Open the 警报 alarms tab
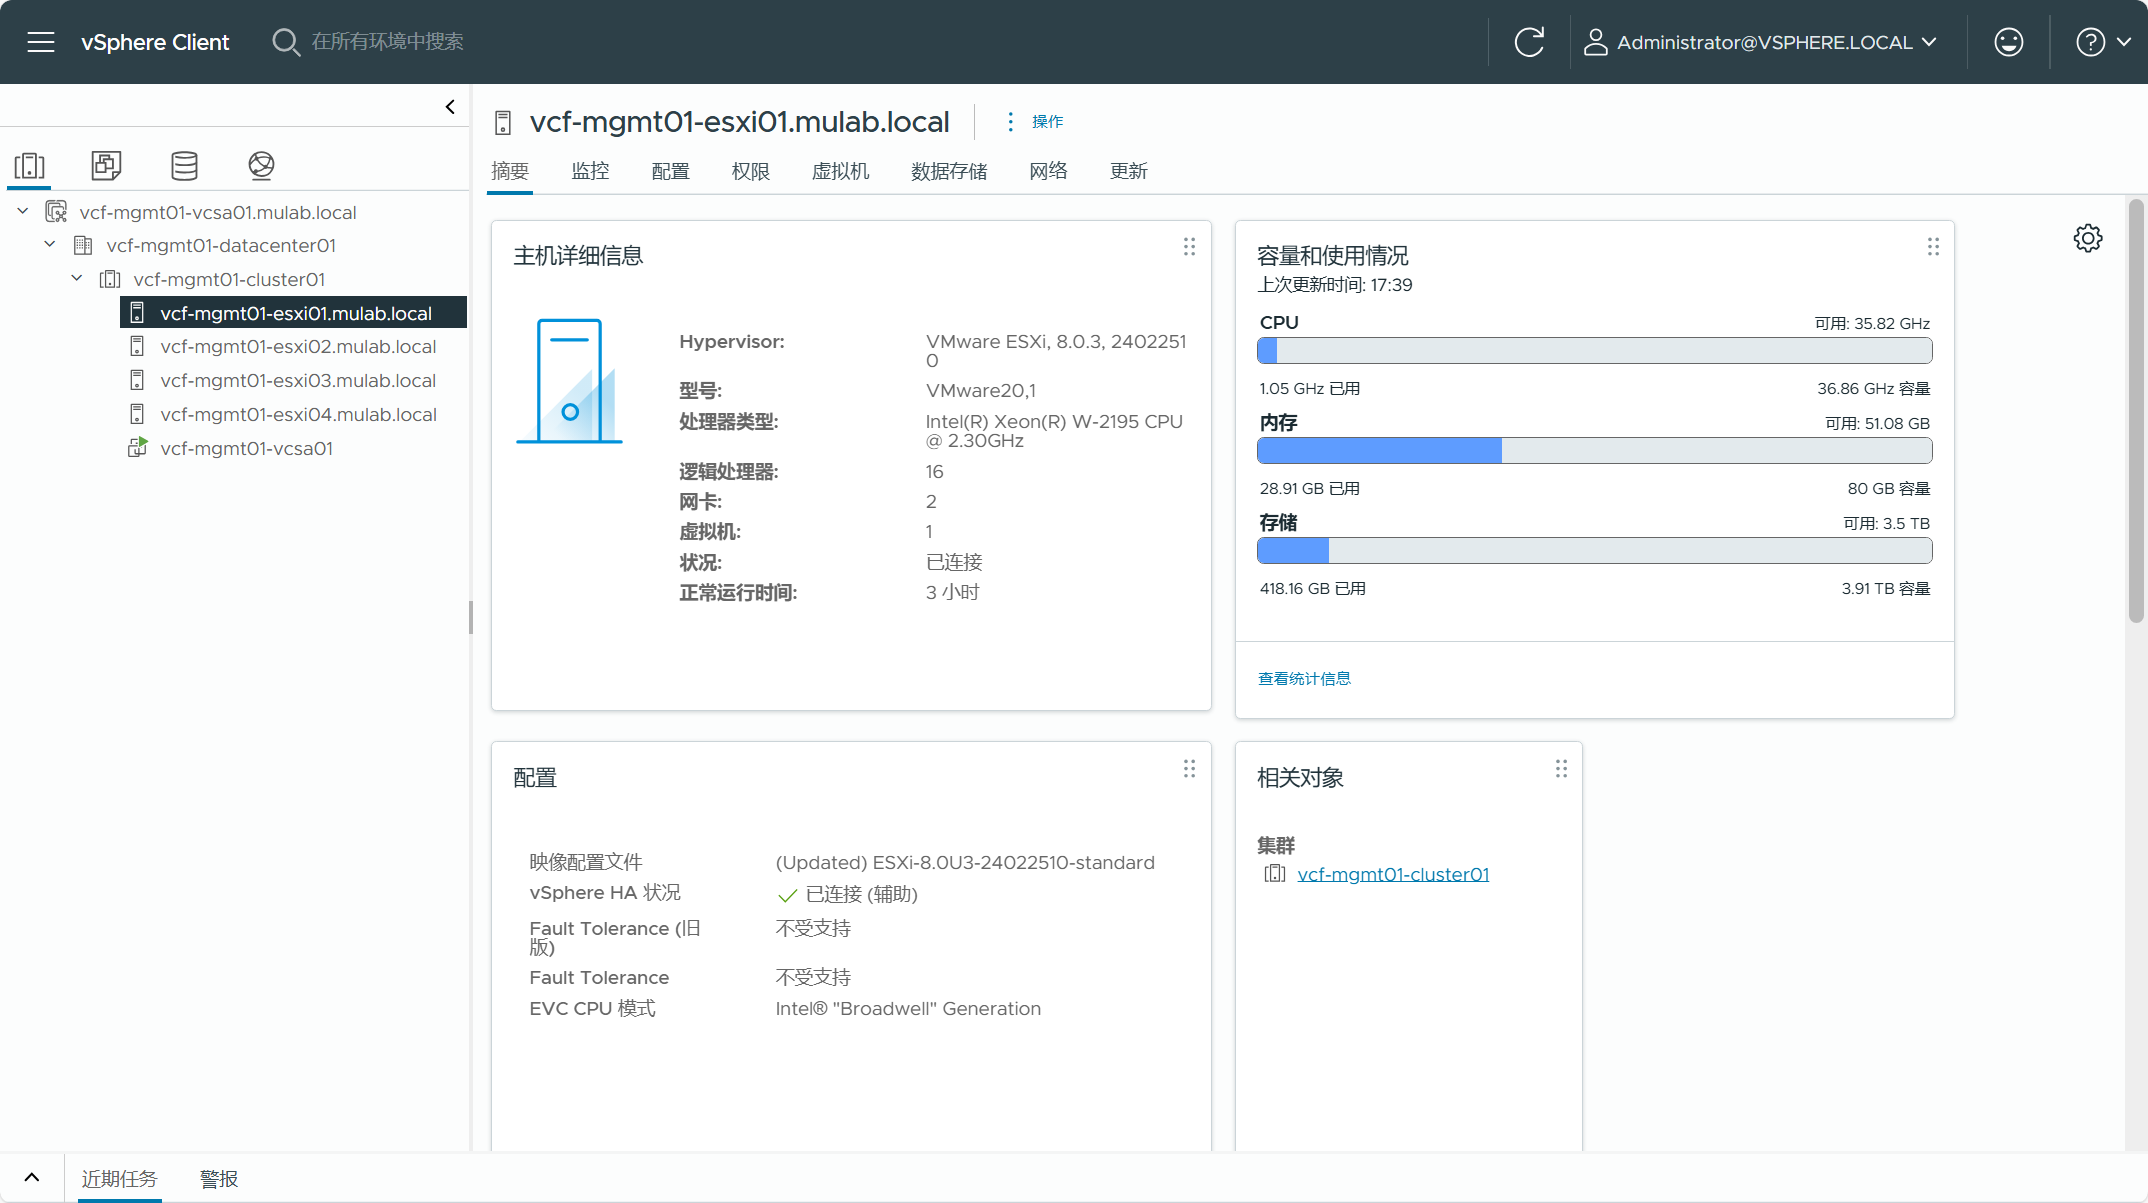2148x1203 pixels. (x=219, y=1179)
